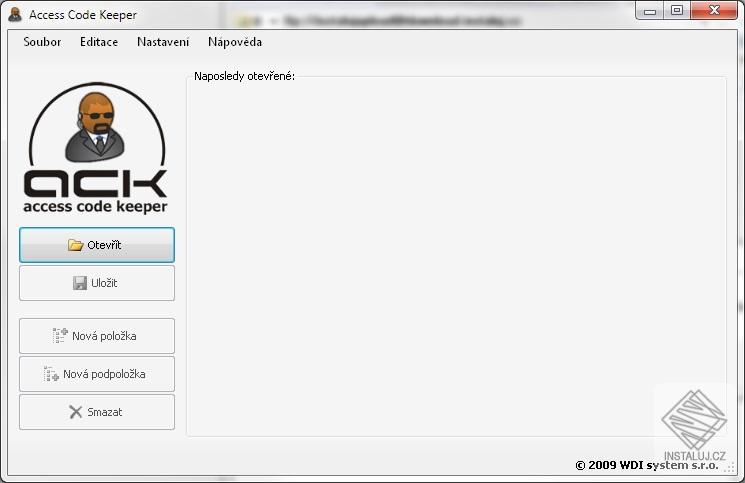Click the Otevřít button
This screenshot has height=483, width=745.
point(97,245)
